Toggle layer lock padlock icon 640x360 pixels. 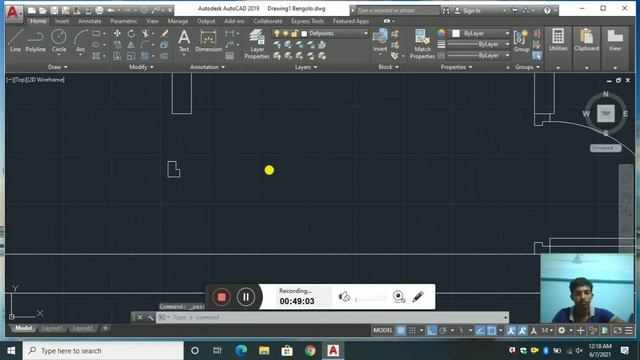tap(294, 33)
